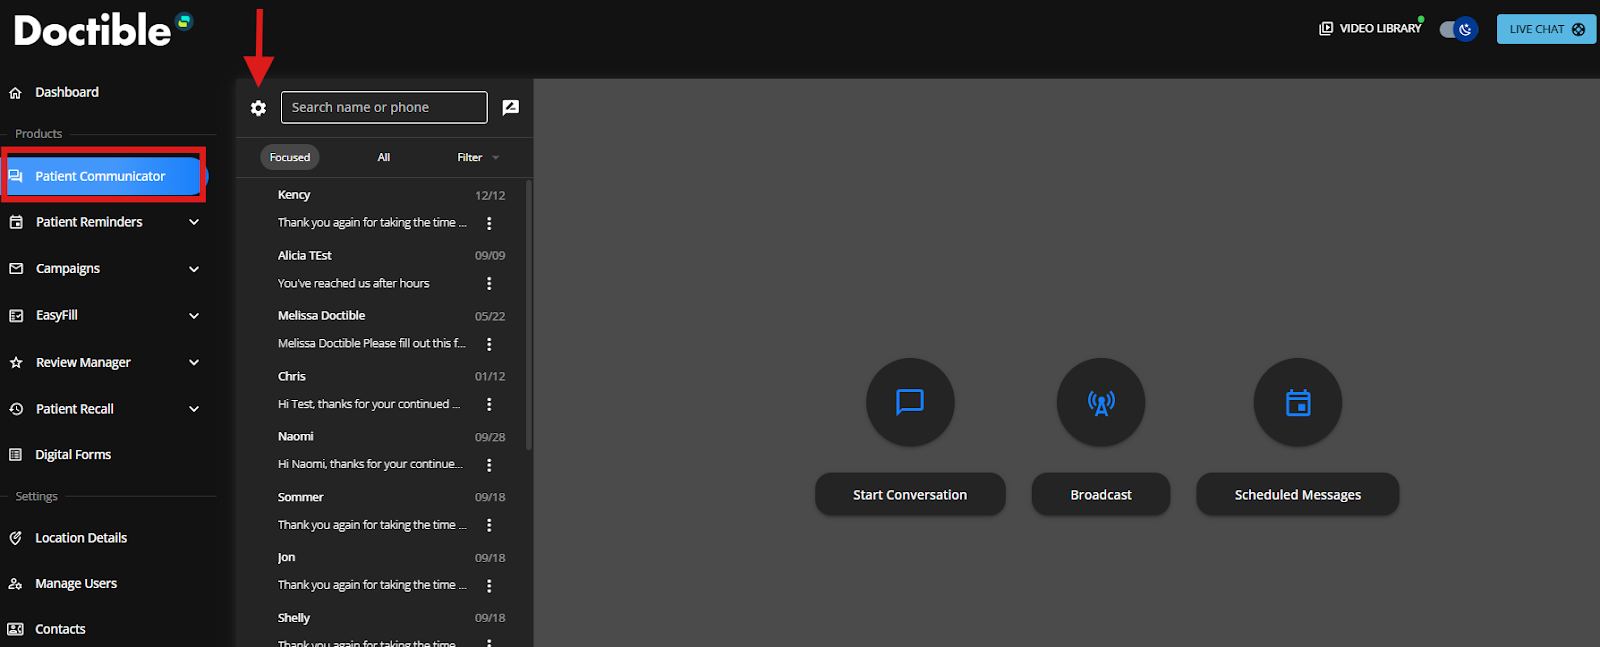This screenshot has height=647, width=1600.
Task: Open Kency conversation
Action: (x=384, y=210)
